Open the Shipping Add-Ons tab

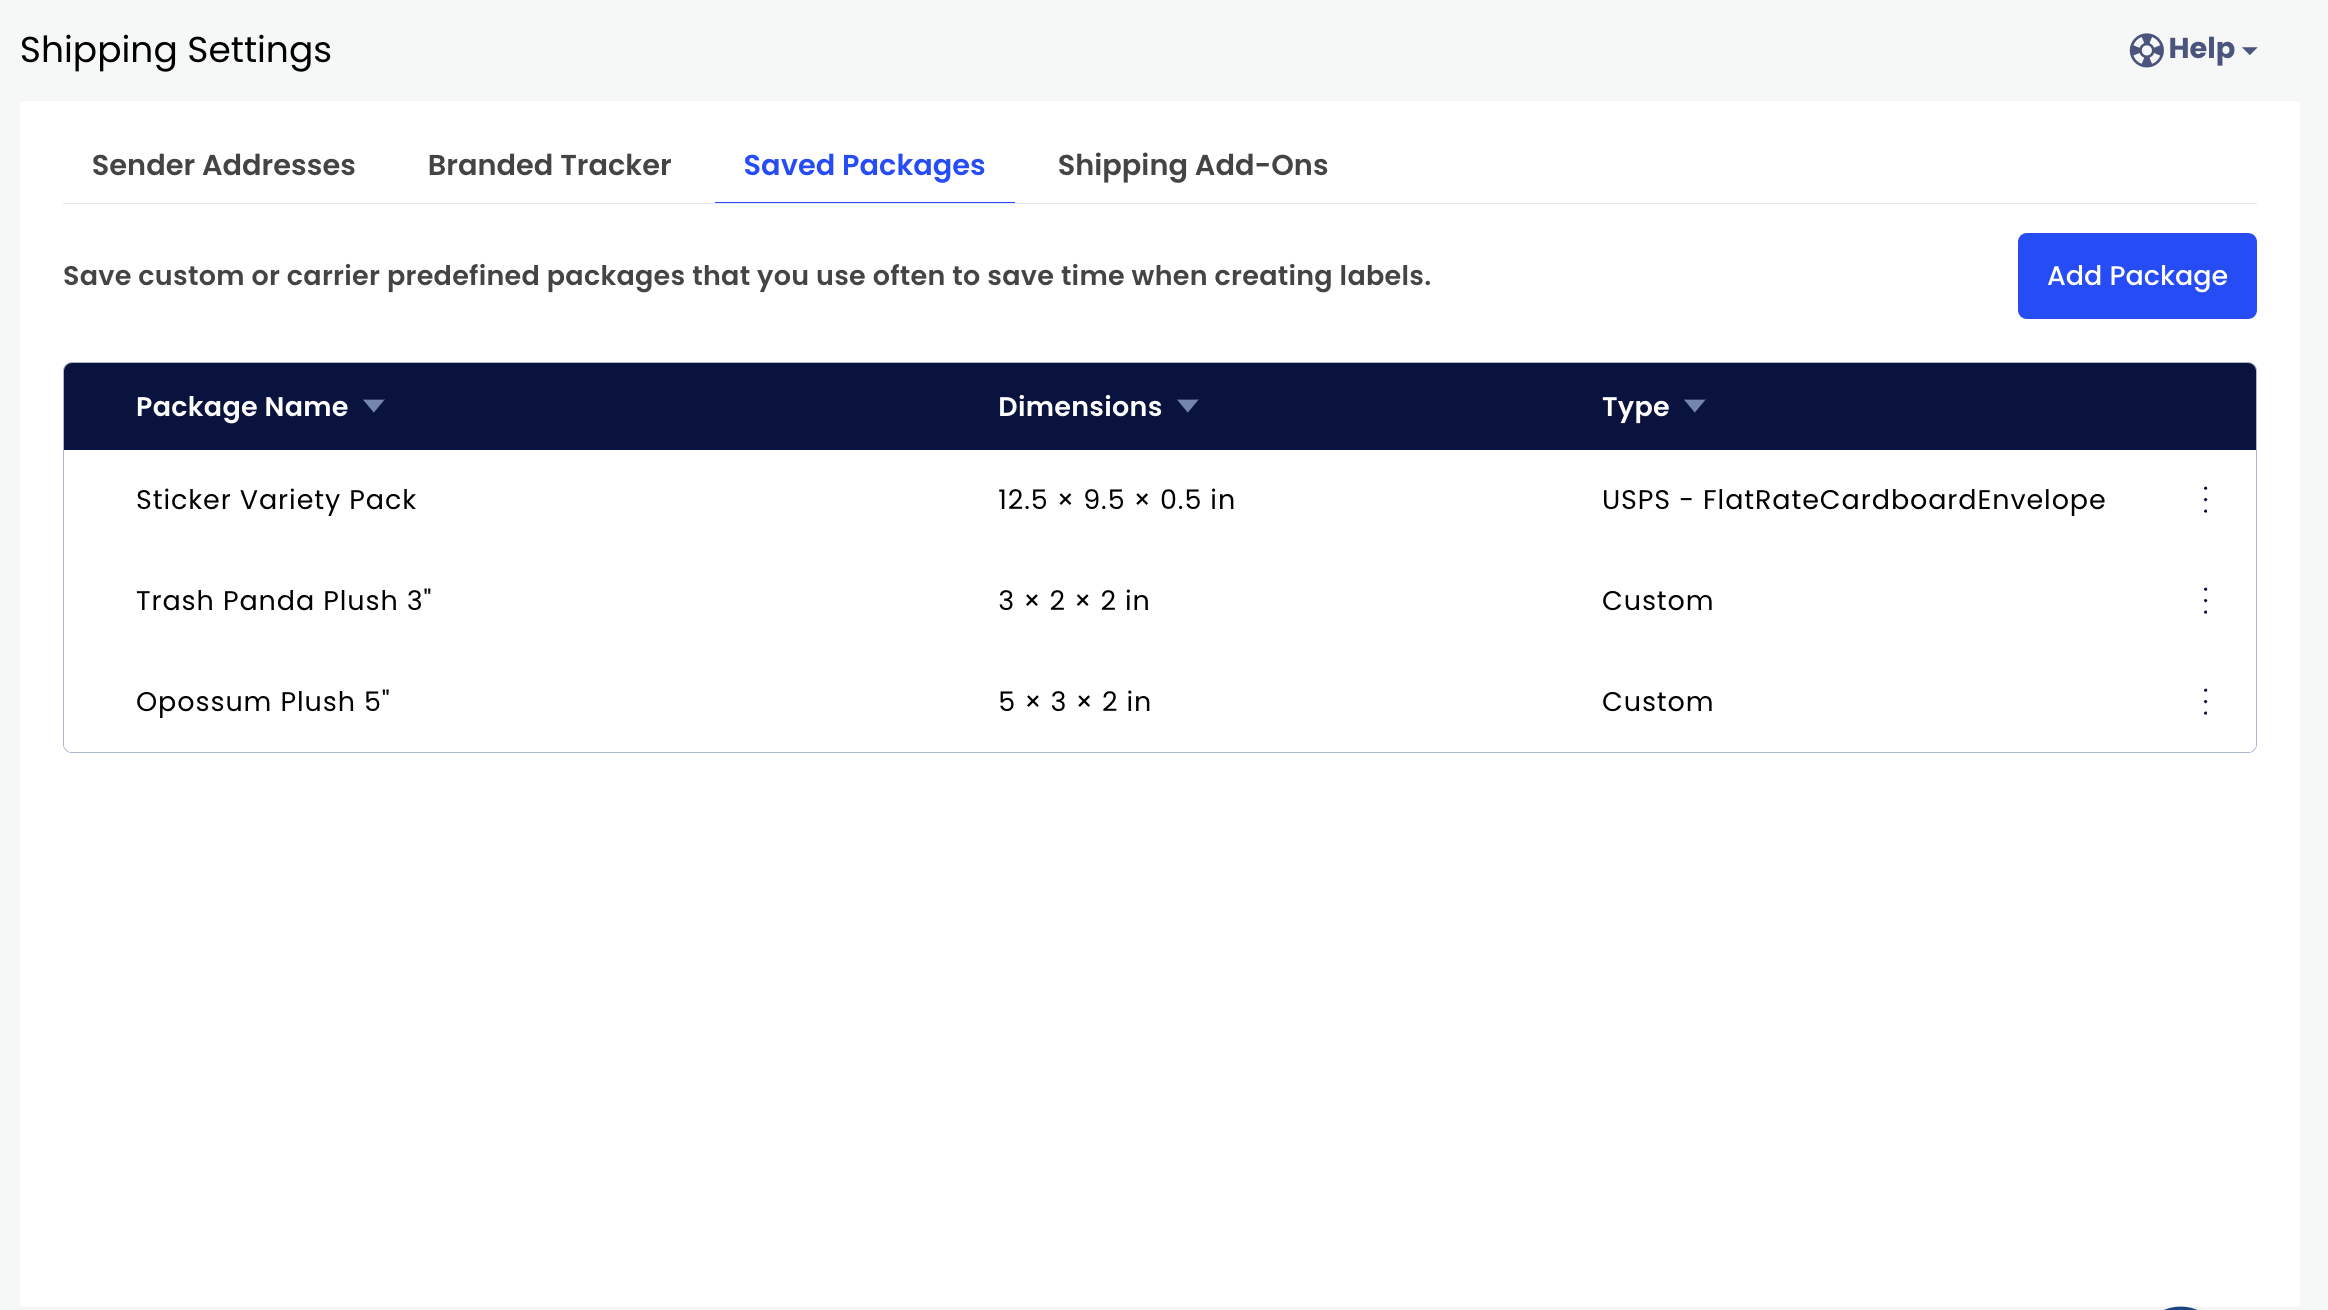pos(1192,165)
